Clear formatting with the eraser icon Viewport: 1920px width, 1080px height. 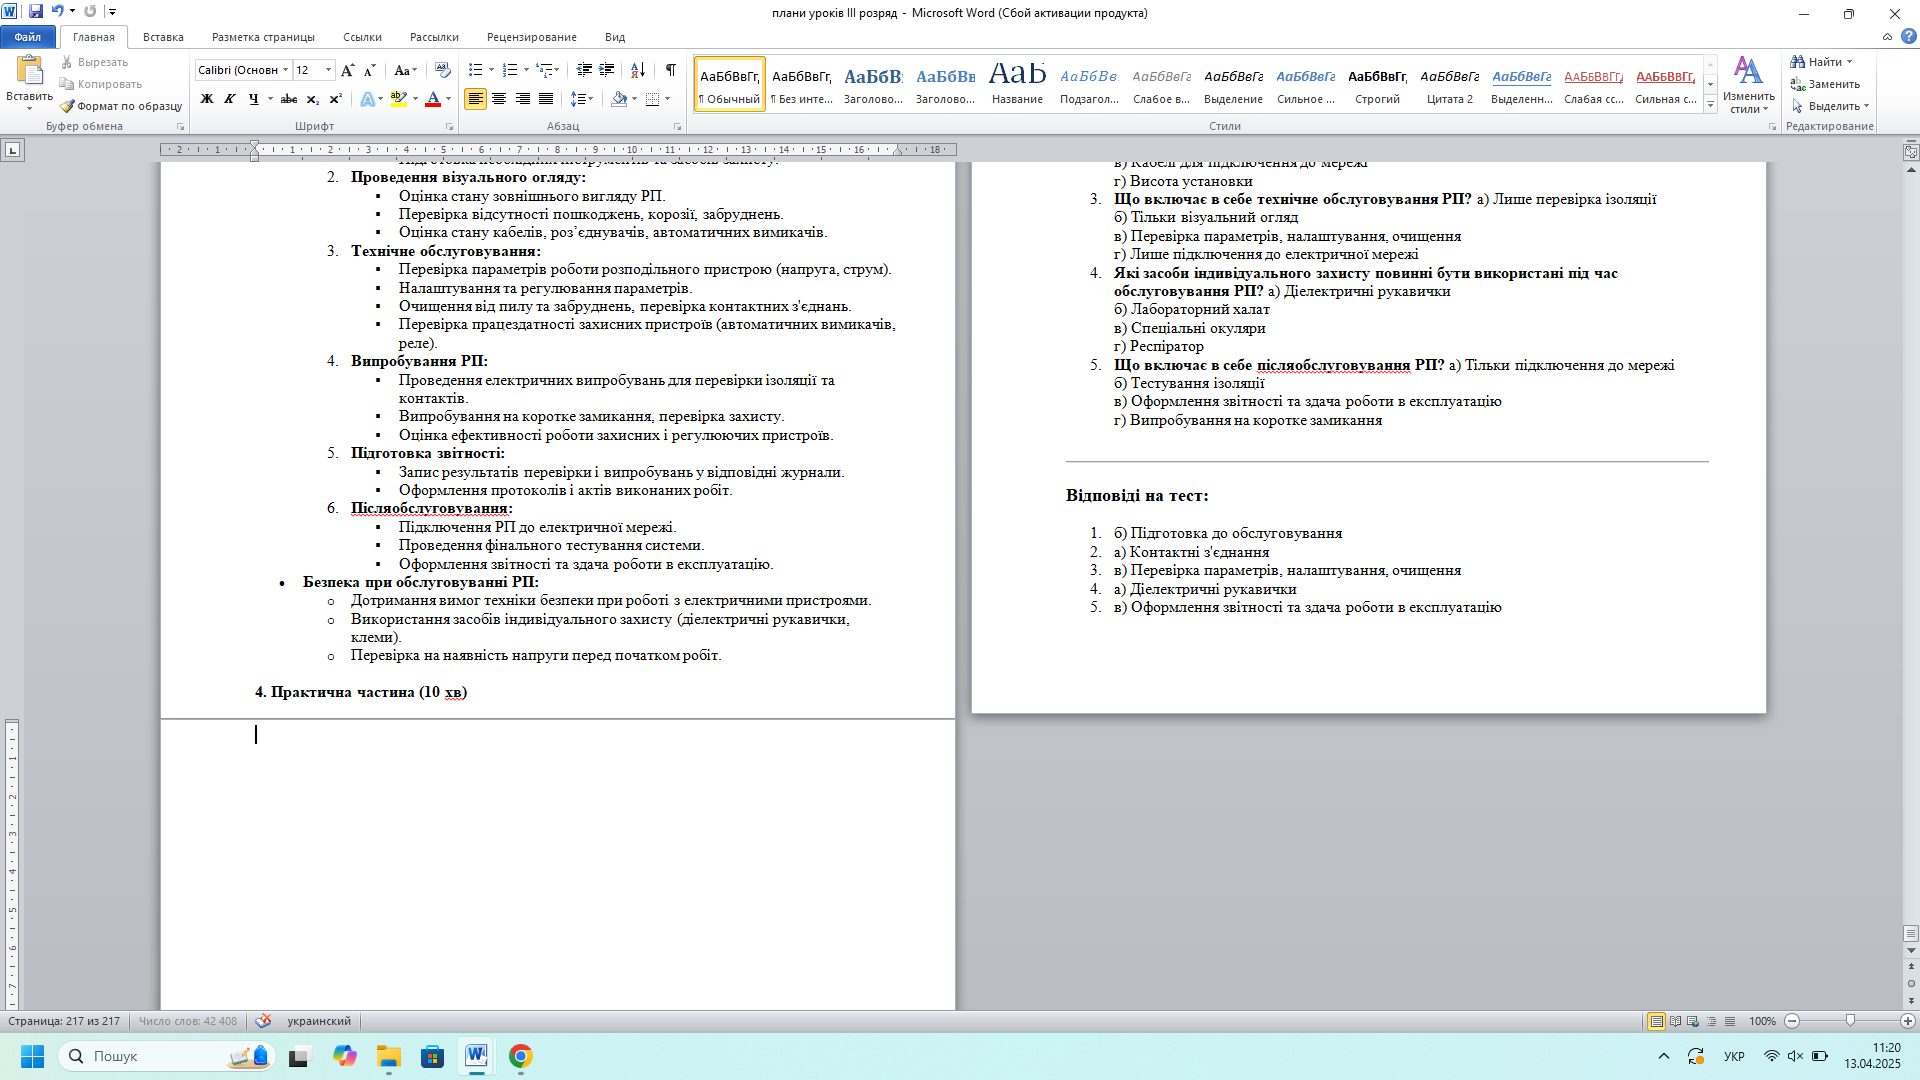click(x=443, y=70)
